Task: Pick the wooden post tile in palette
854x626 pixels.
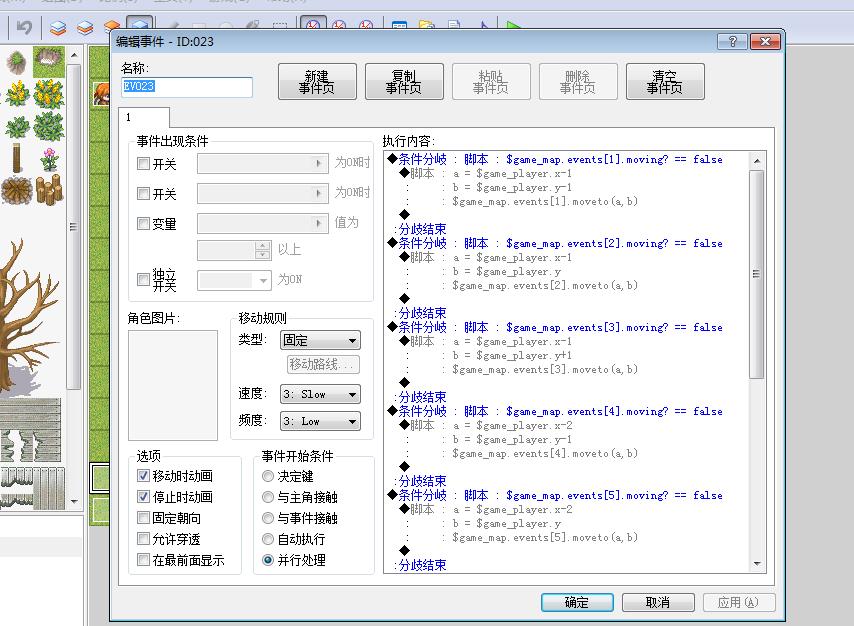Action: click(17, 159)
